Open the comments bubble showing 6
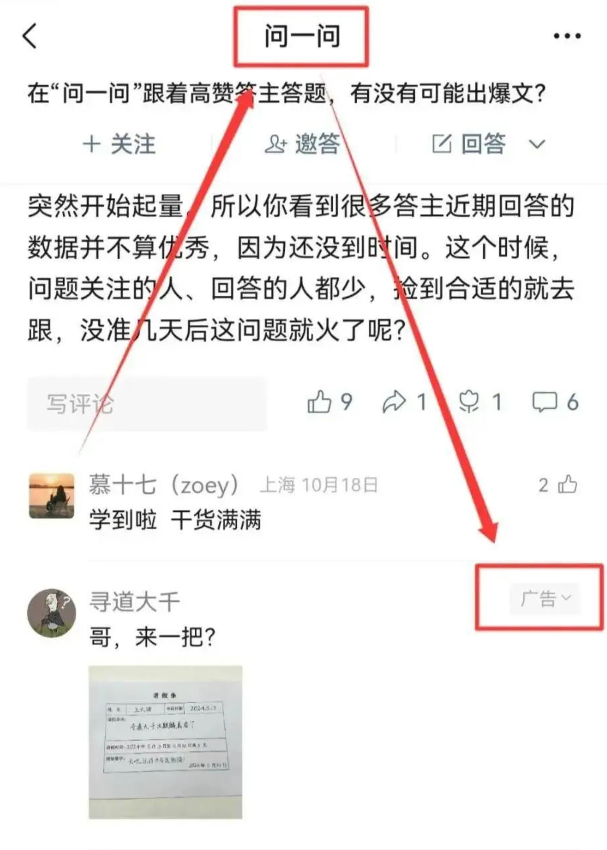Viewport: 607px width, 850px height. 544,402
